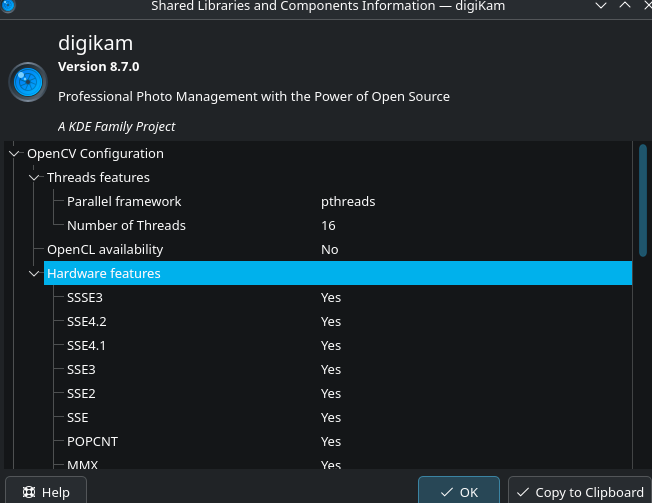
Task: Click the digikam heading text
Action: tap(95, 43)
